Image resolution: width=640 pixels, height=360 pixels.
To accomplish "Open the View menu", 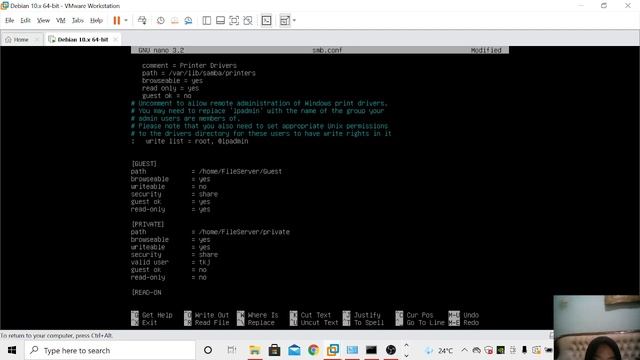I will pos(43,20).
